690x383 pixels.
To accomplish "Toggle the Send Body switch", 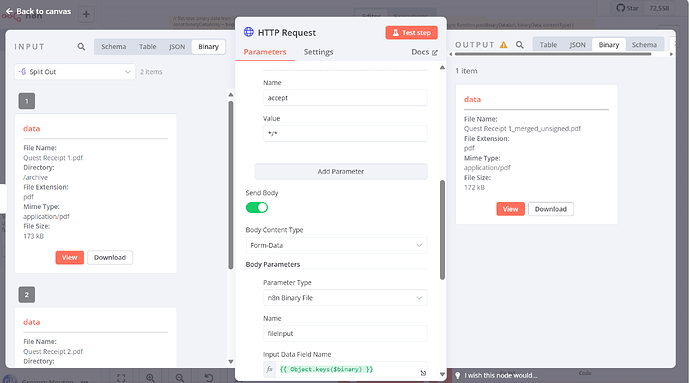I will point(257,207).
